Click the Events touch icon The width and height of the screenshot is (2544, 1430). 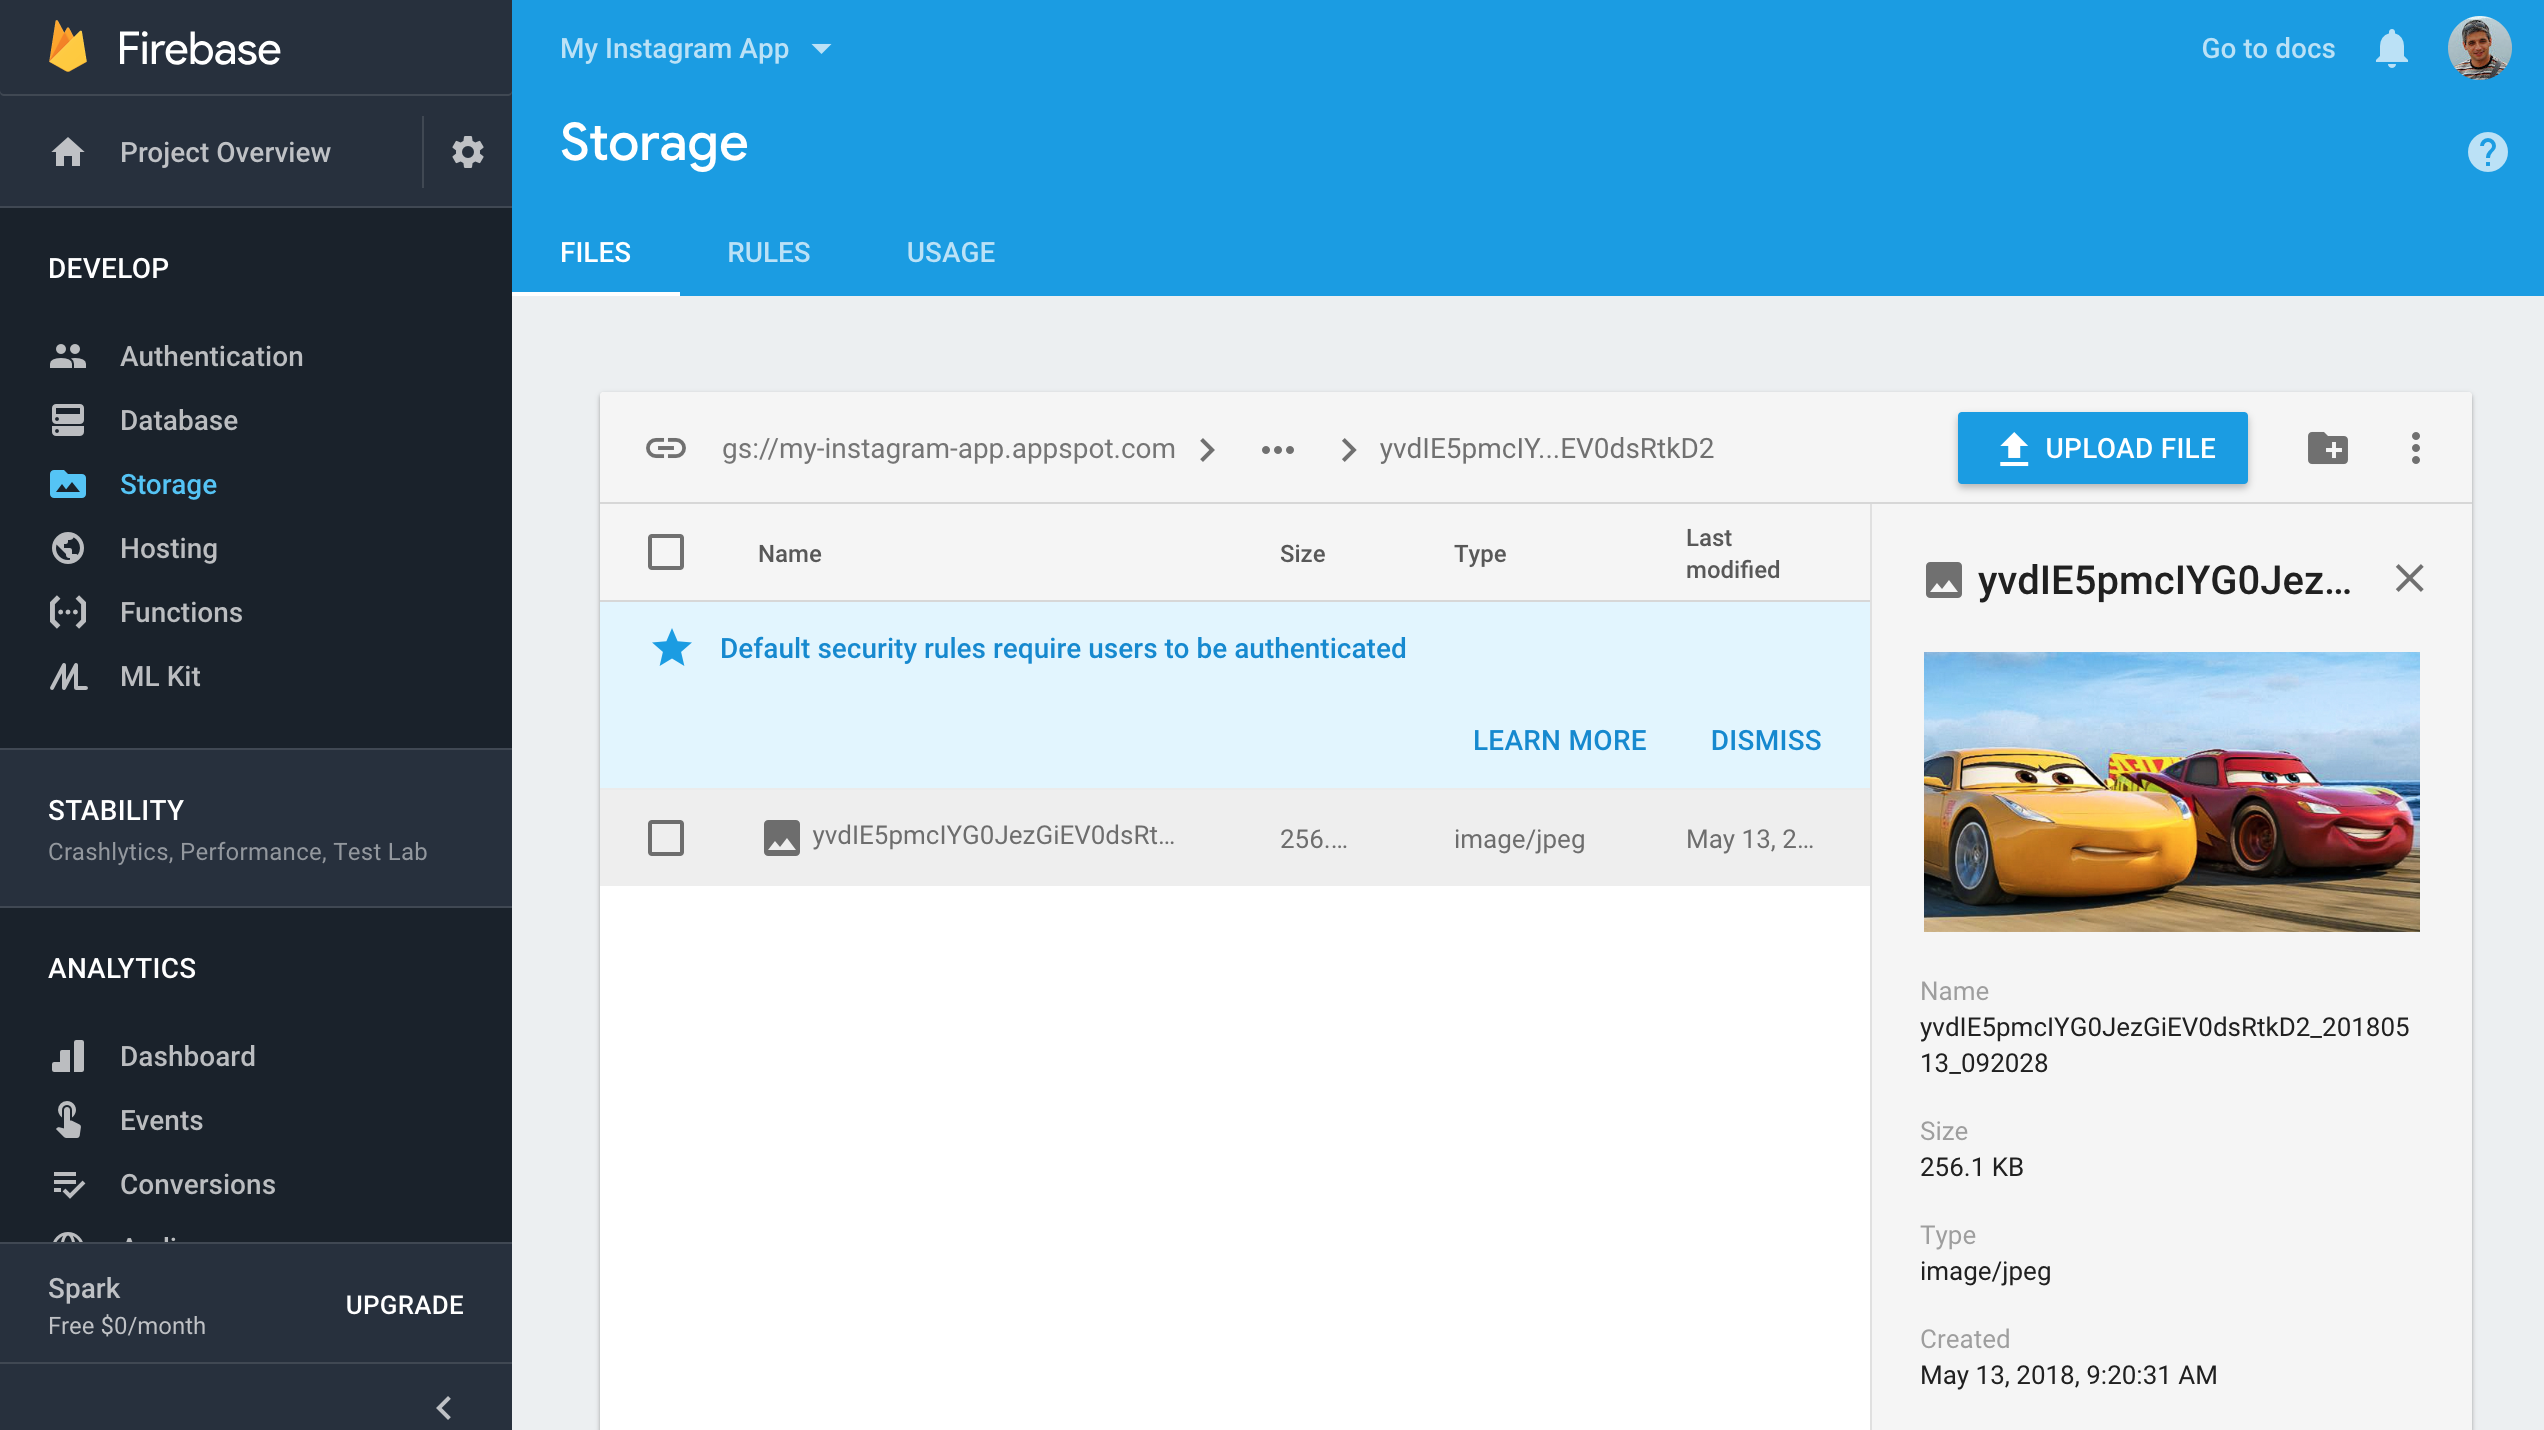point(68,1120)
